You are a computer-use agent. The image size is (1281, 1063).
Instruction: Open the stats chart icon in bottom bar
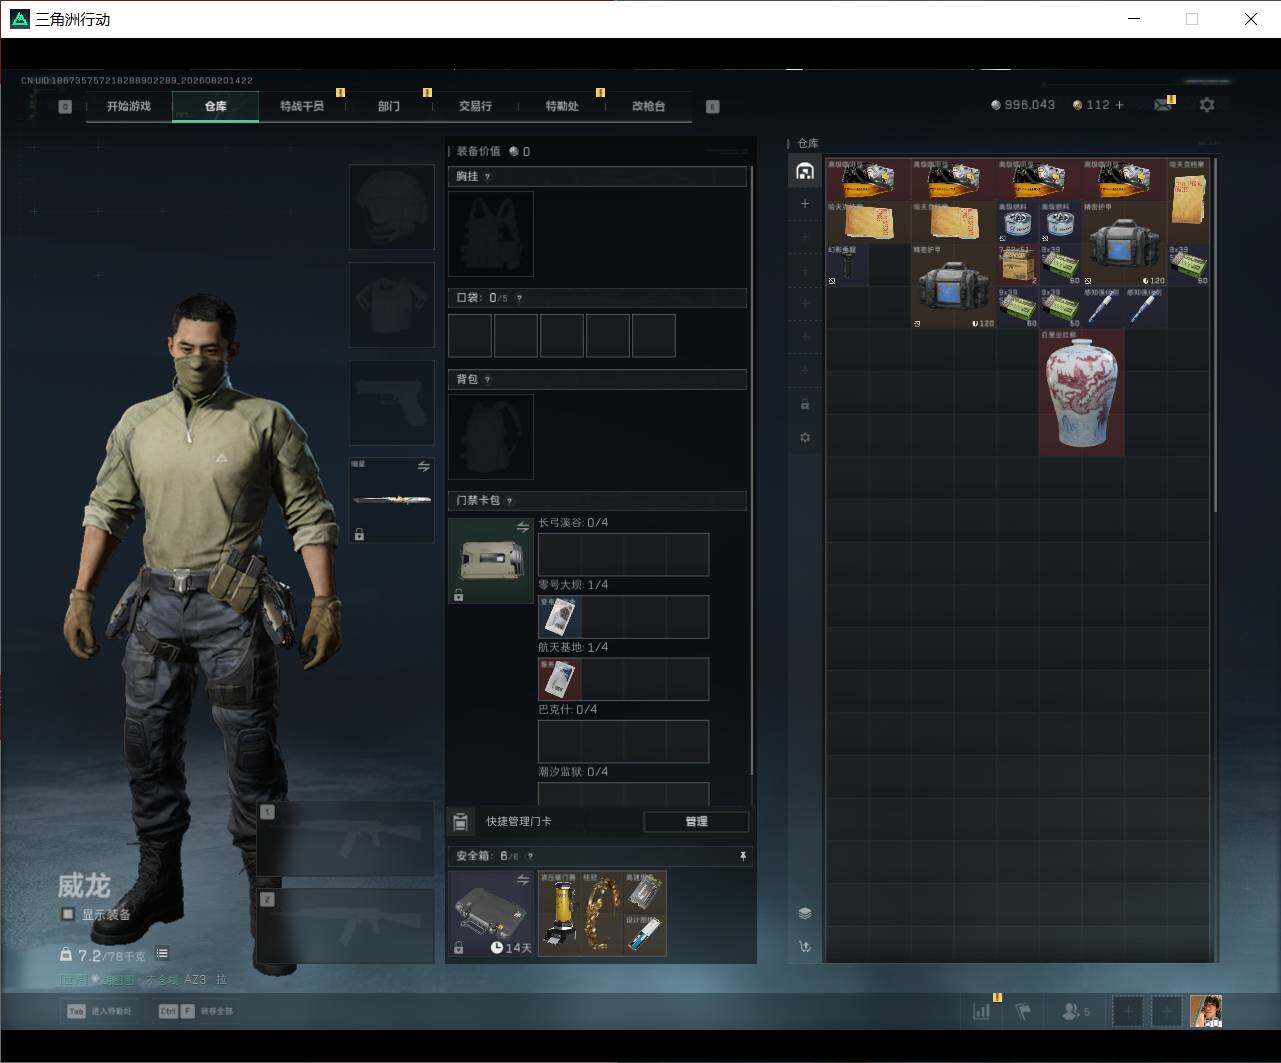pyautogui.click(x=982, y=1012)
